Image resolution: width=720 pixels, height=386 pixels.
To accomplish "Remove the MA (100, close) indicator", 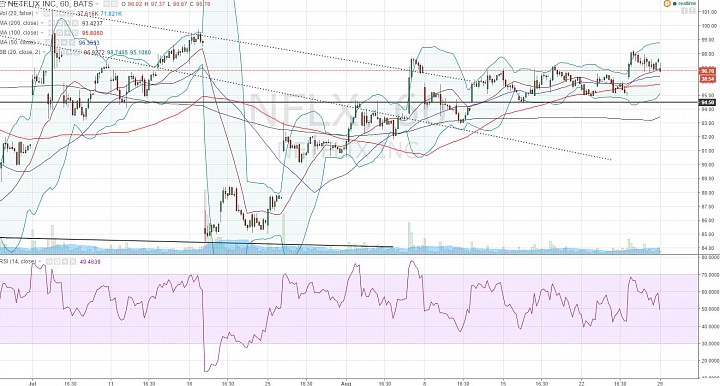I will point(75,33).
